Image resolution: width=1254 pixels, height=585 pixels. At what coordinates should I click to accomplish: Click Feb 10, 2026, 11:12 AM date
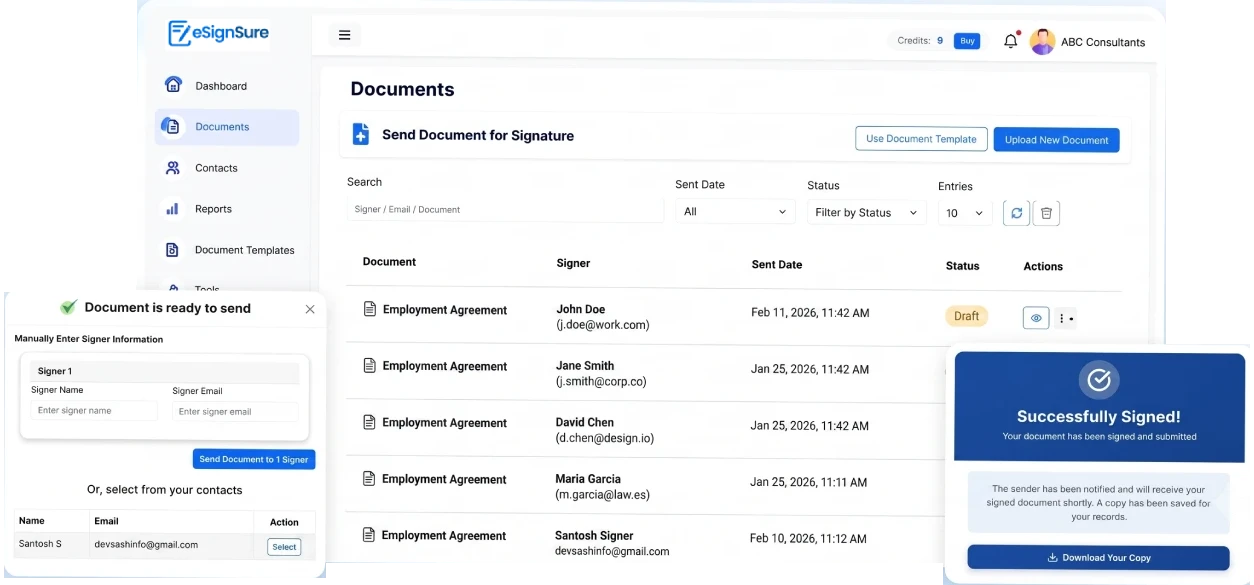pos(808,539)
